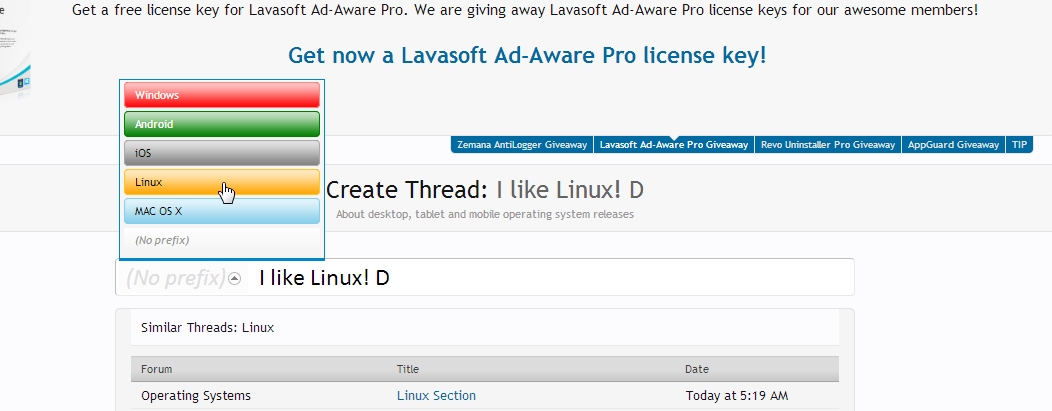Click the 'Create Thread:' page heading
Image resolution: width=1052 pixels, height=411 pixels.
point(407,190)
